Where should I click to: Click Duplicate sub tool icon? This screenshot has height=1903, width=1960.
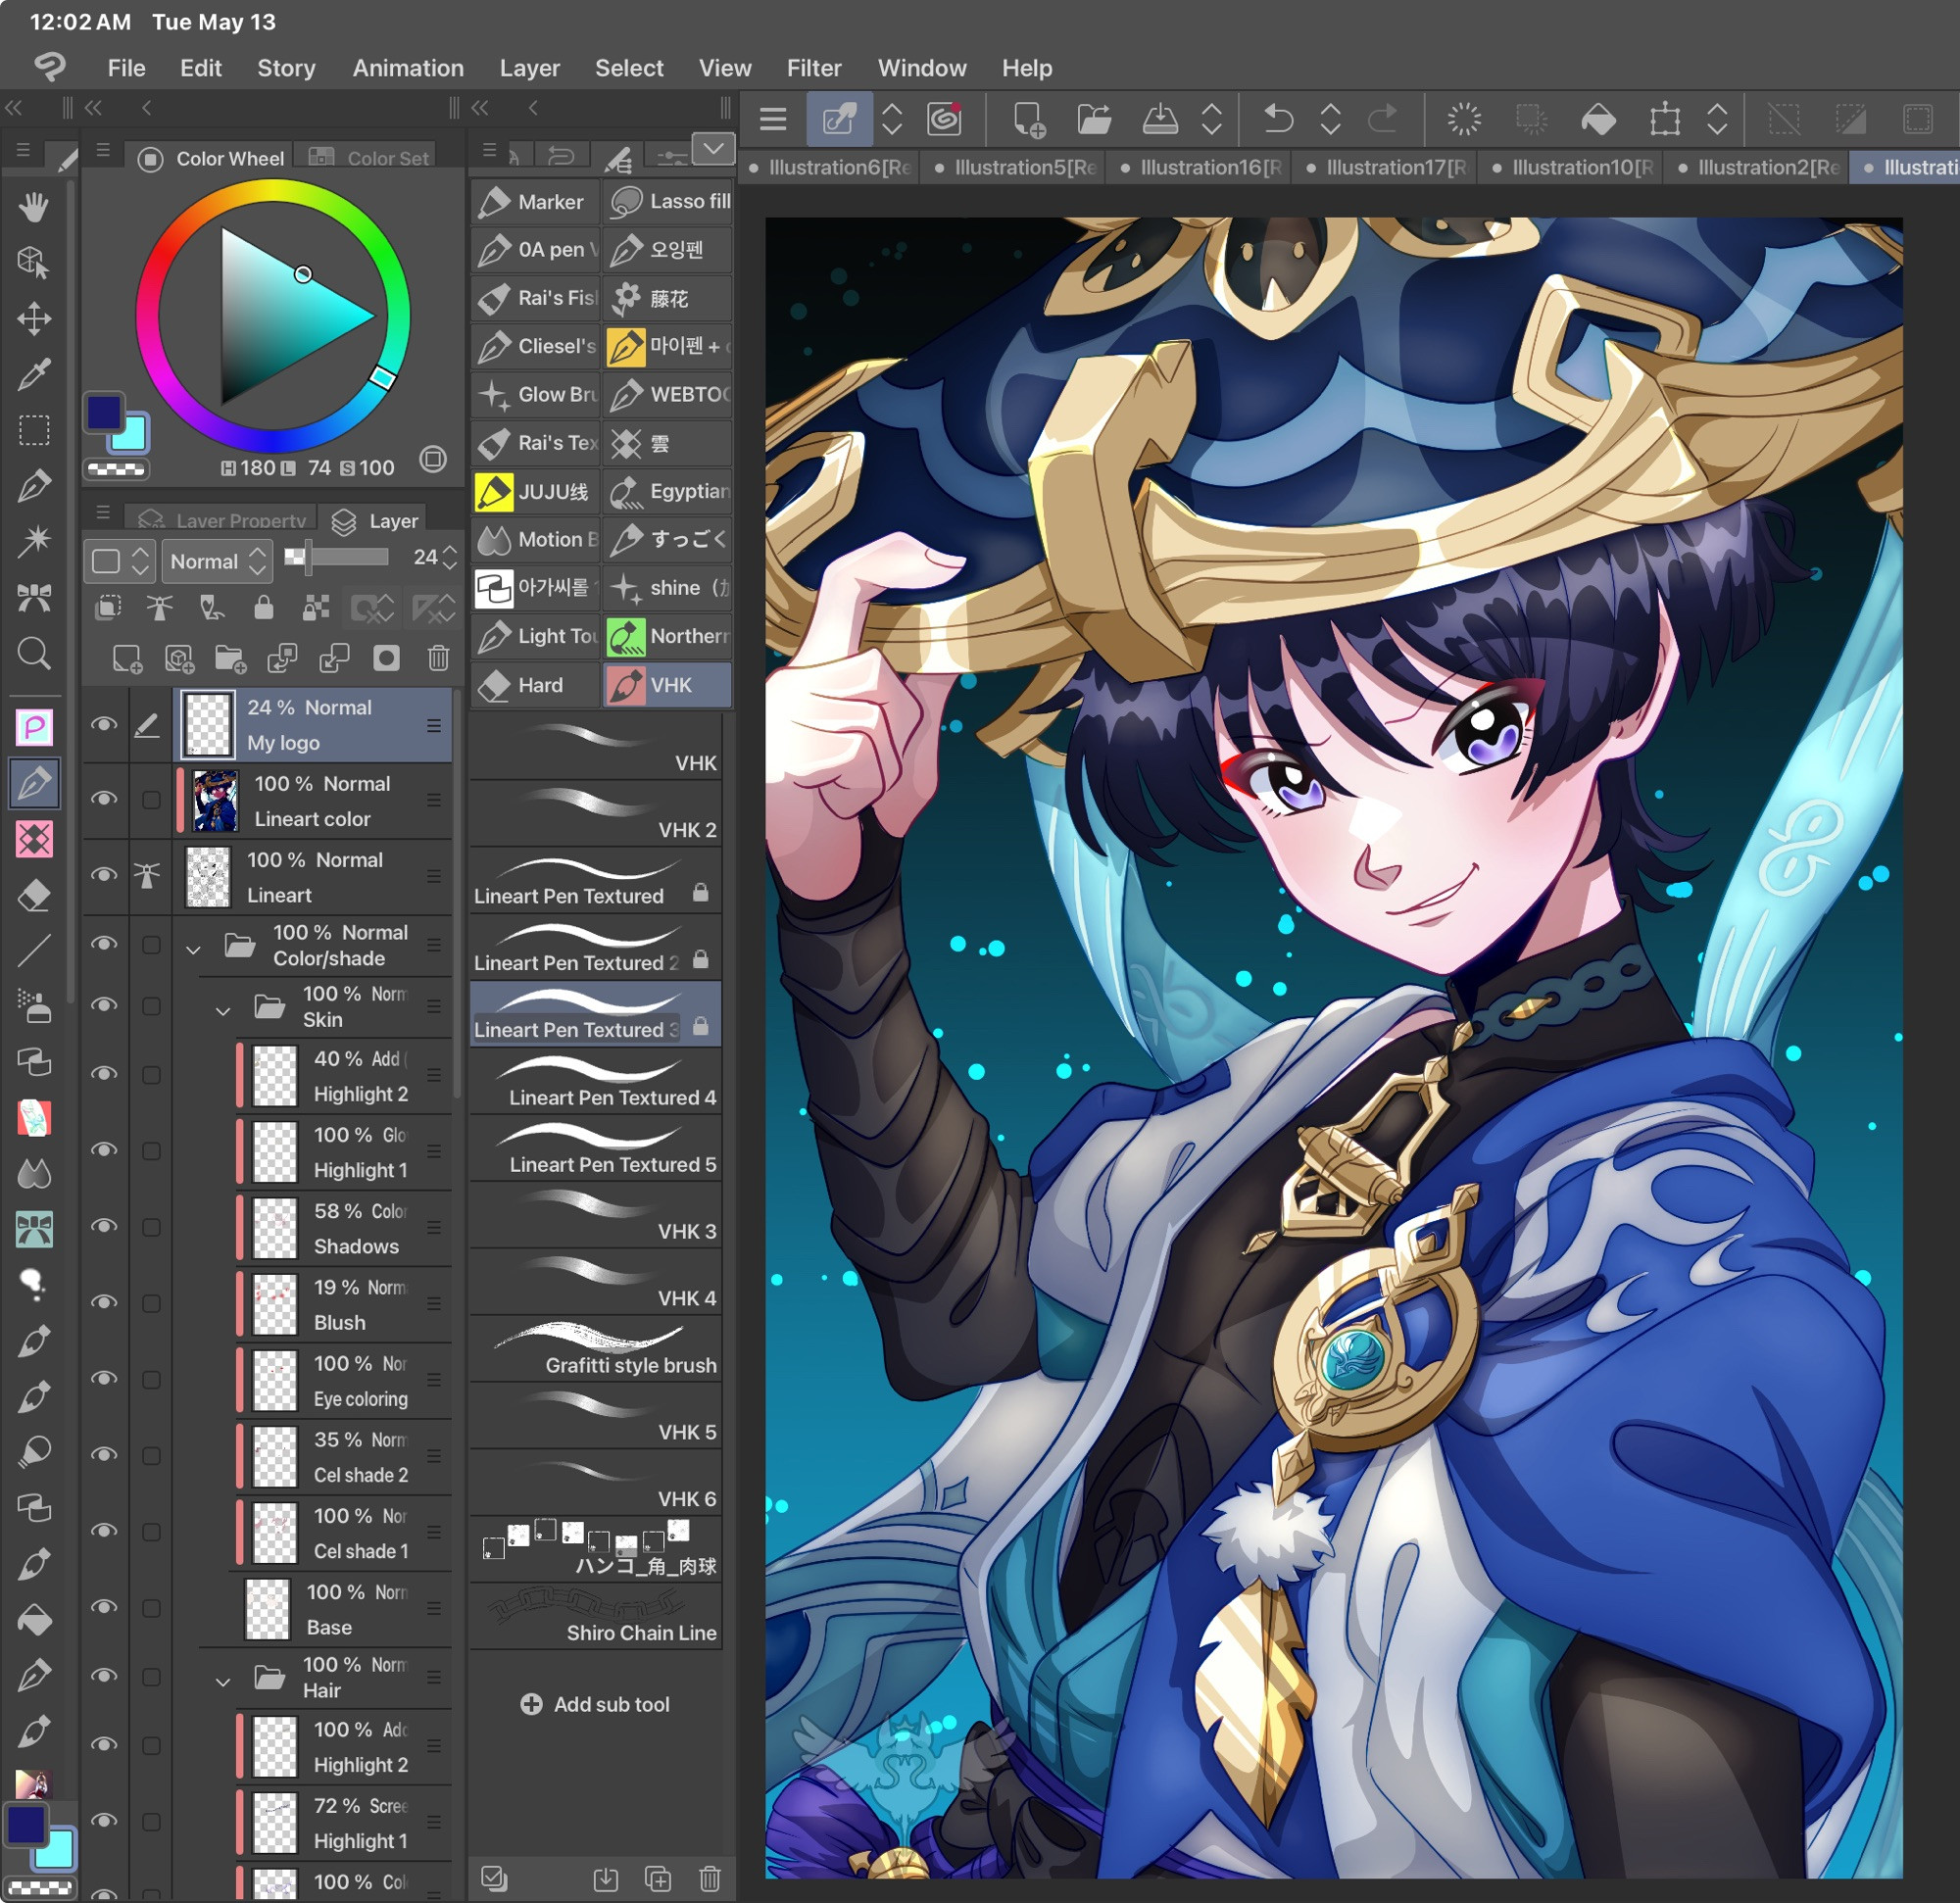658,1878
